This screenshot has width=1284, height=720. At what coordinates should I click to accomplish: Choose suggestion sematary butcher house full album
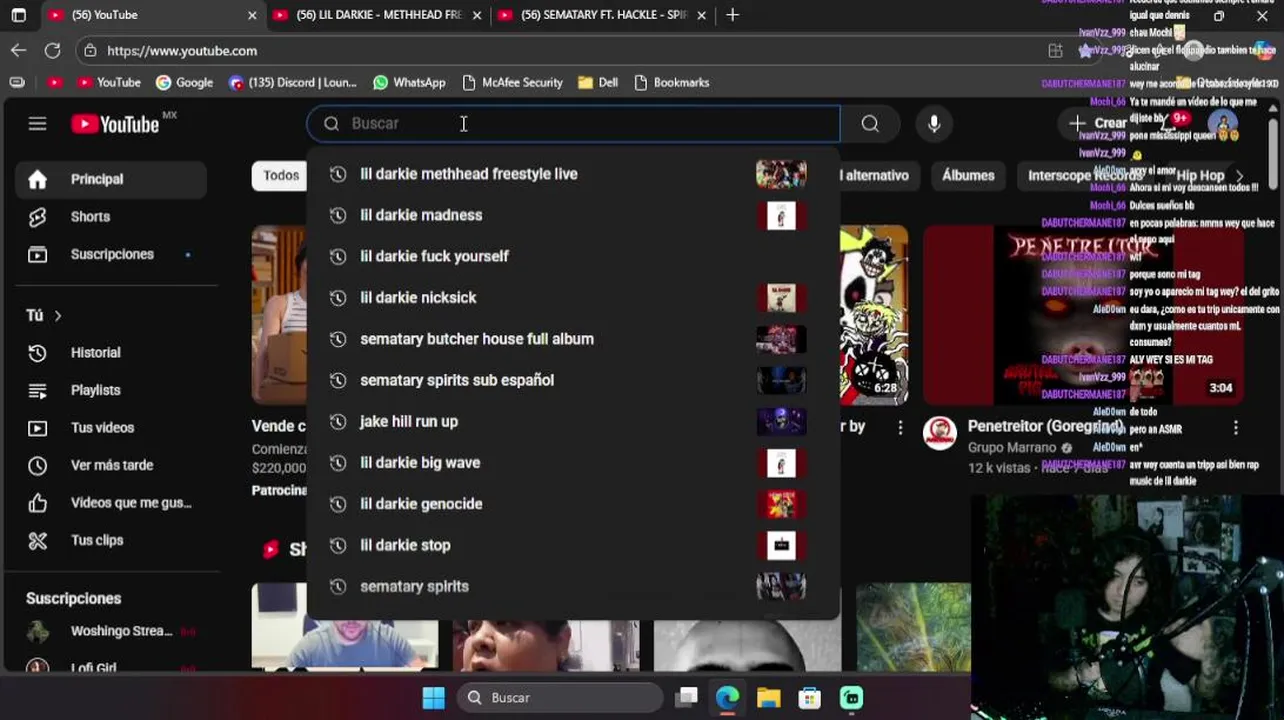coord(573,339)
